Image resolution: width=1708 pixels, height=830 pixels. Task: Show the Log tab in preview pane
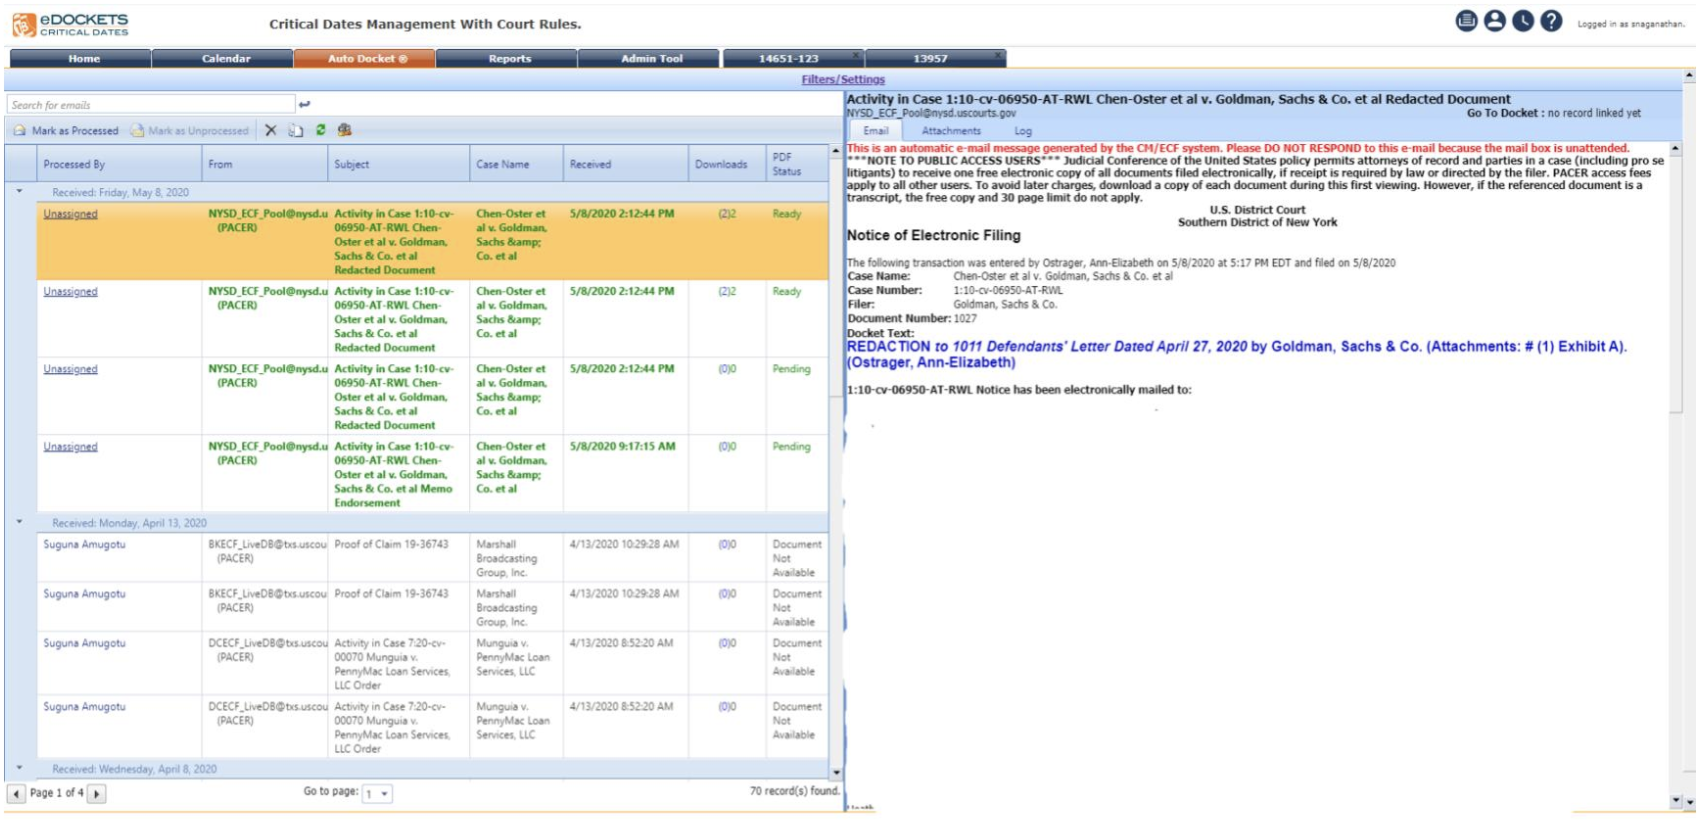[1023, 131]
